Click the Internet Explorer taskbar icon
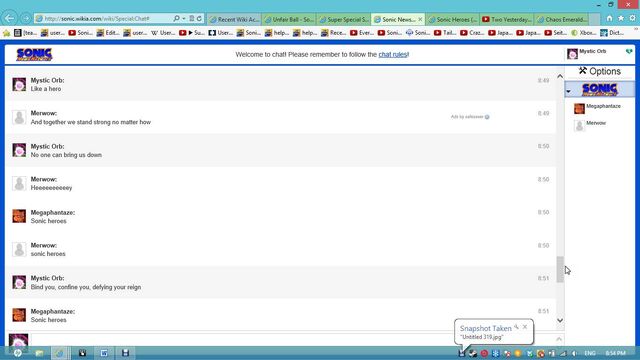 [60, 353]
